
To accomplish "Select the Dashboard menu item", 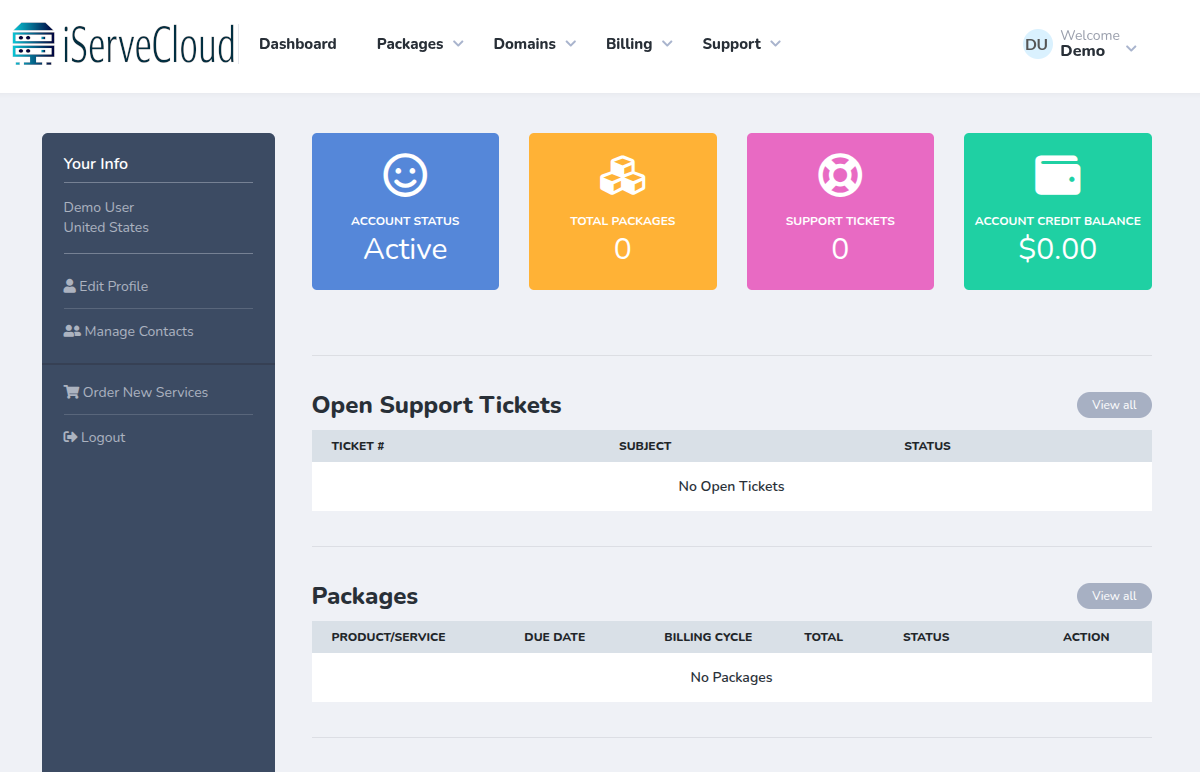I will (297, 43).
